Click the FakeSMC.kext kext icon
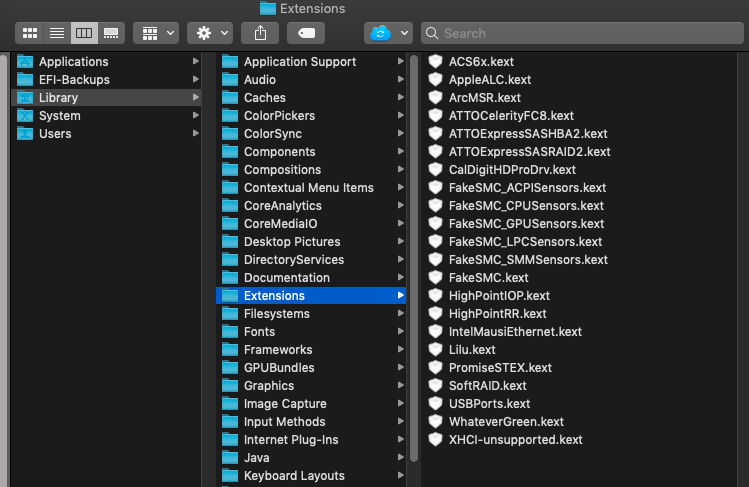Image resolution: width=749 pixels, height=487 pixels. [x=435, y=277]
